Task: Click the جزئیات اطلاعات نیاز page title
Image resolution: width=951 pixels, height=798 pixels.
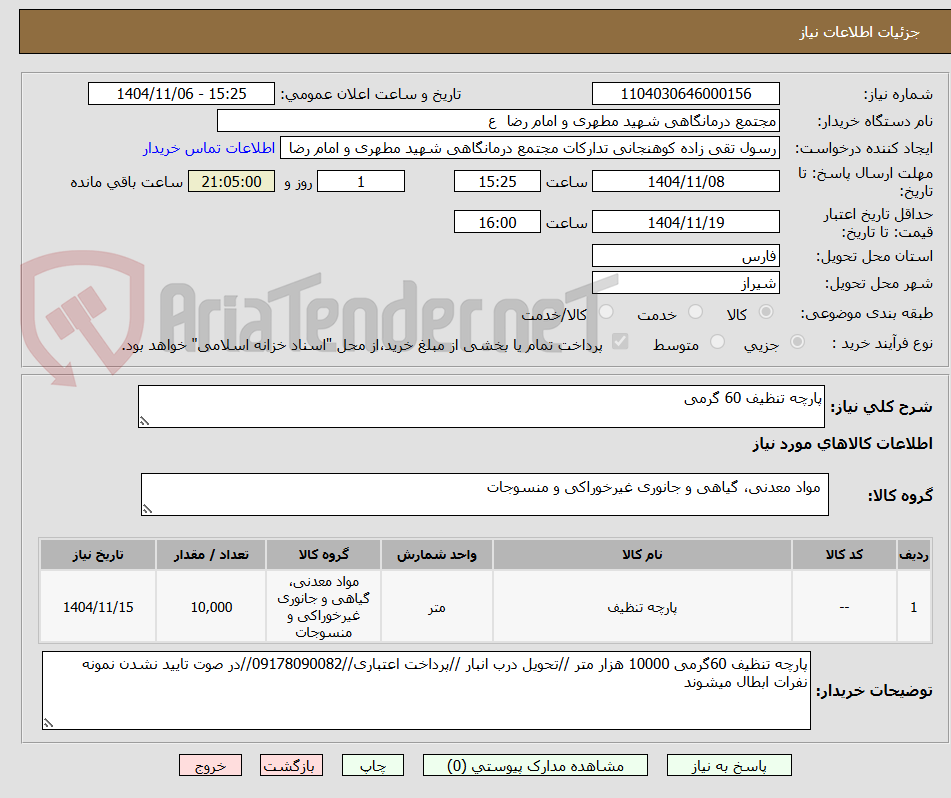Action: 859,32
